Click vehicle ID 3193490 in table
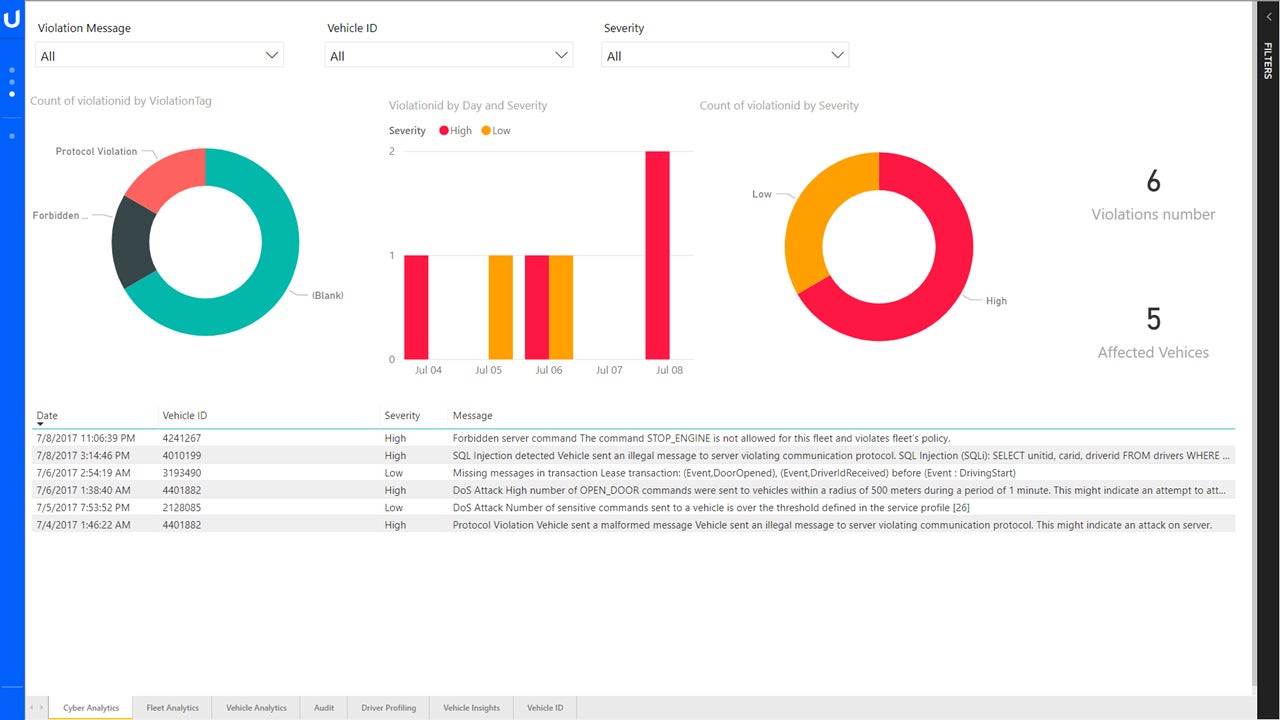 (182, 473)
